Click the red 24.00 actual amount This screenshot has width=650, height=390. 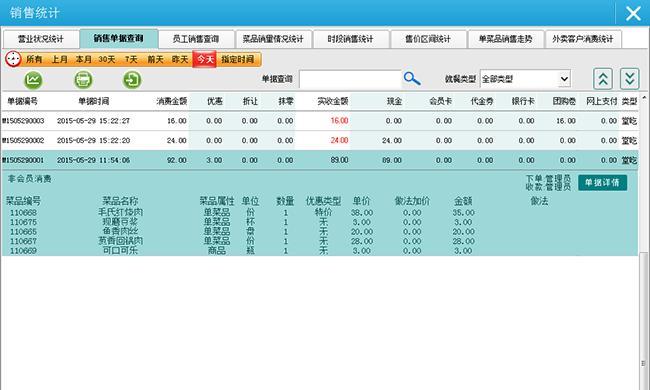click(x=339, y=140)
